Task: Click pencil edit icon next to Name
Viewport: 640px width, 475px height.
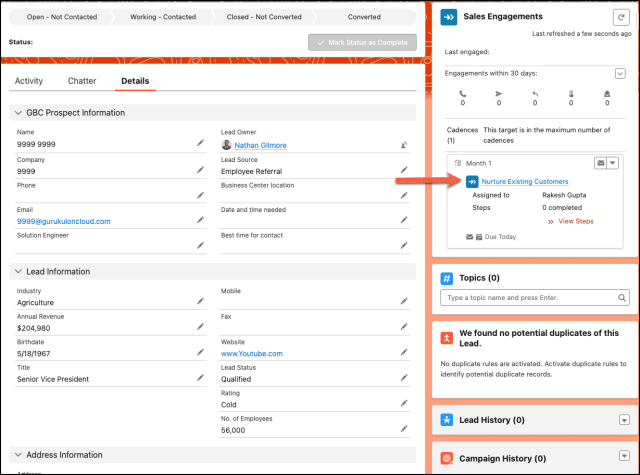Action: (x=200, y=144)
